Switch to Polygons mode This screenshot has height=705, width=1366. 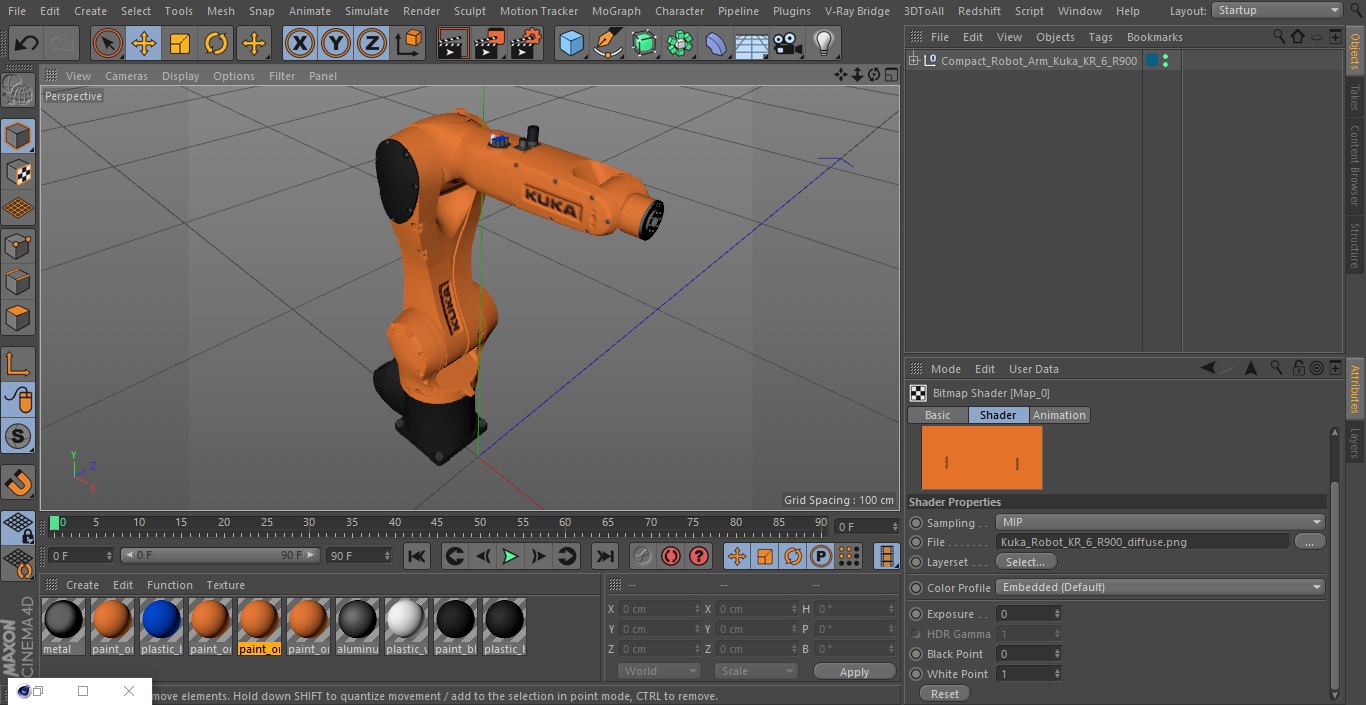coord(18,318)
